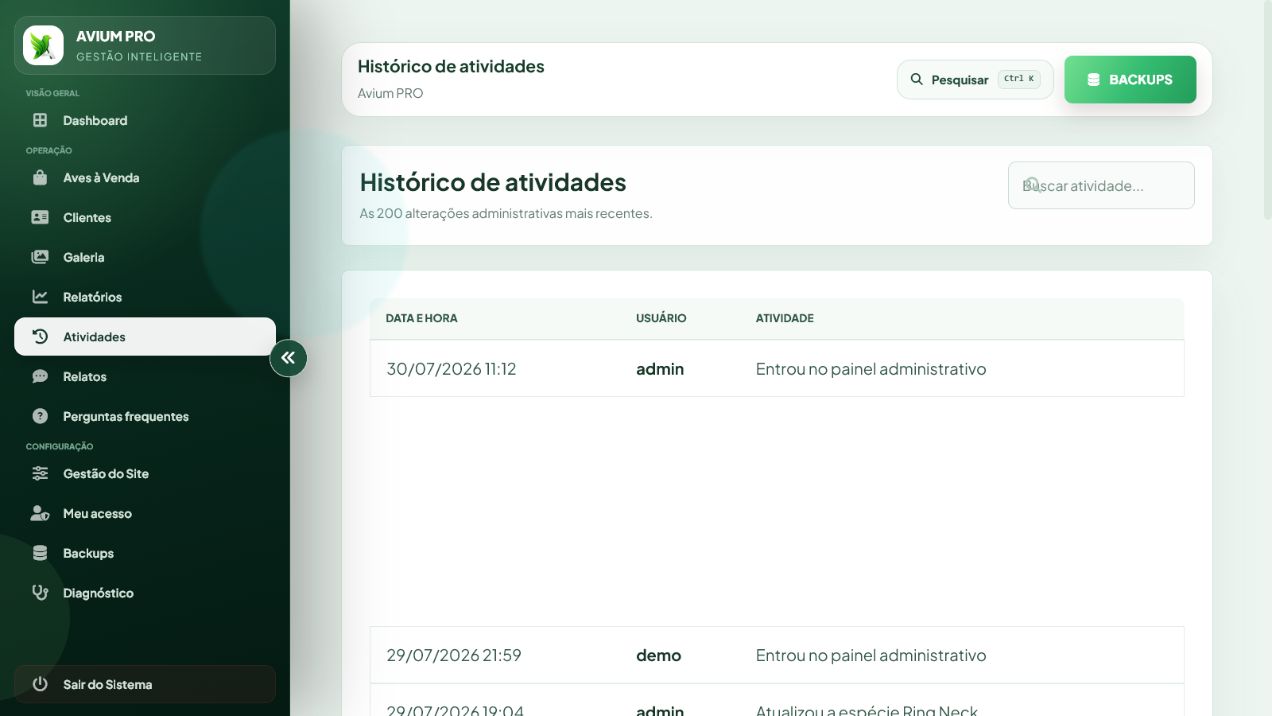Click the page scrollbar on the right
The image size is (1272, 716).
point(1268,110)
